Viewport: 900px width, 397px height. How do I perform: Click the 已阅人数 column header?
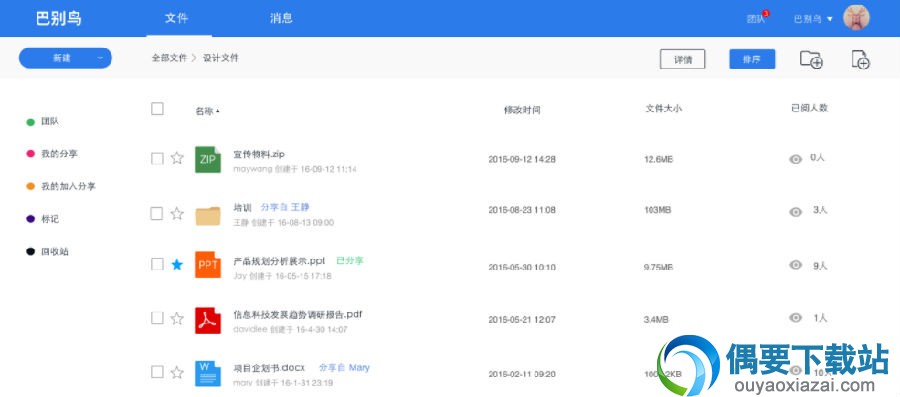[809, 107]
